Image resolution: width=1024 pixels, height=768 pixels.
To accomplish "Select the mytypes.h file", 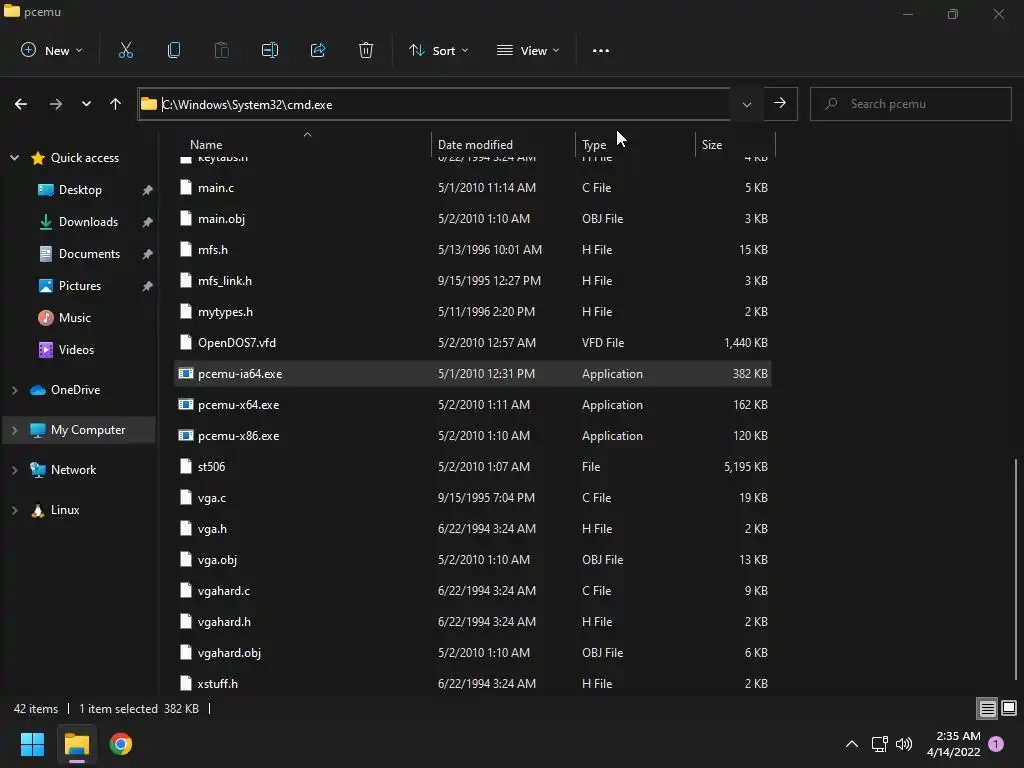I will click(x=473, y=312).
